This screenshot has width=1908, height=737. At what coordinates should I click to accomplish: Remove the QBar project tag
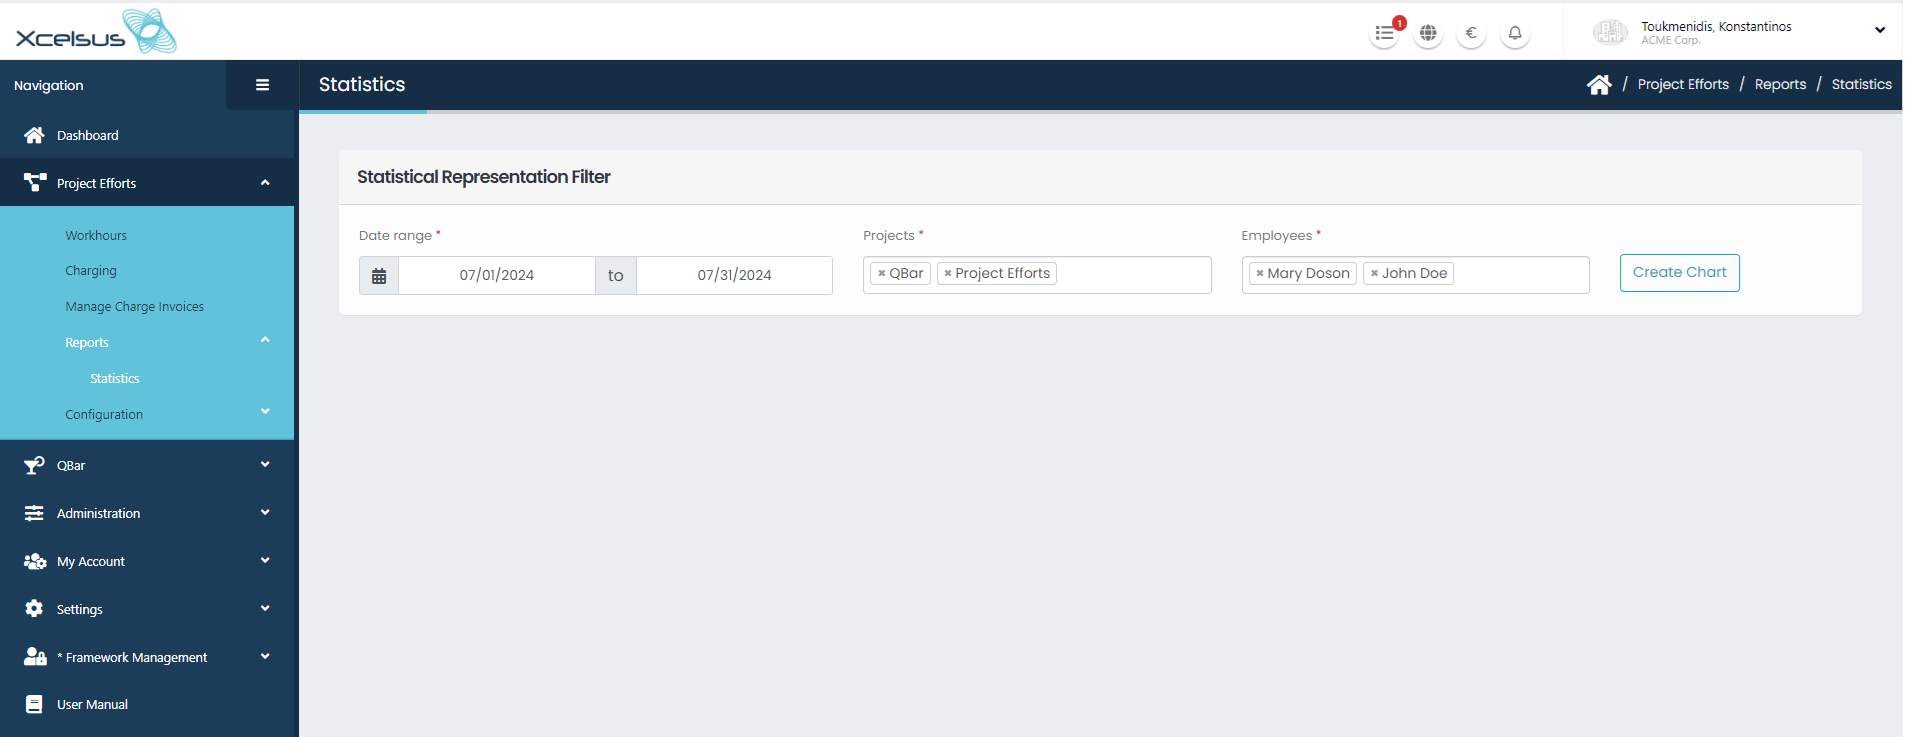pos(881,274)
